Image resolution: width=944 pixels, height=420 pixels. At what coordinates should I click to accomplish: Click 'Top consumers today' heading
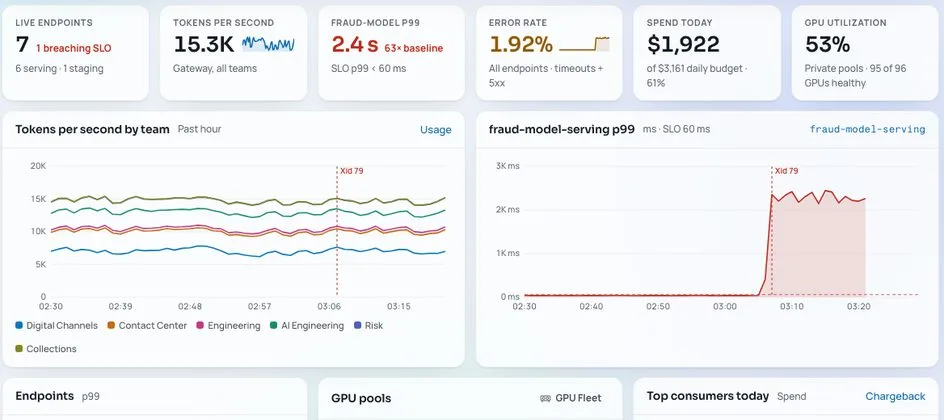[x=708, y=396]
